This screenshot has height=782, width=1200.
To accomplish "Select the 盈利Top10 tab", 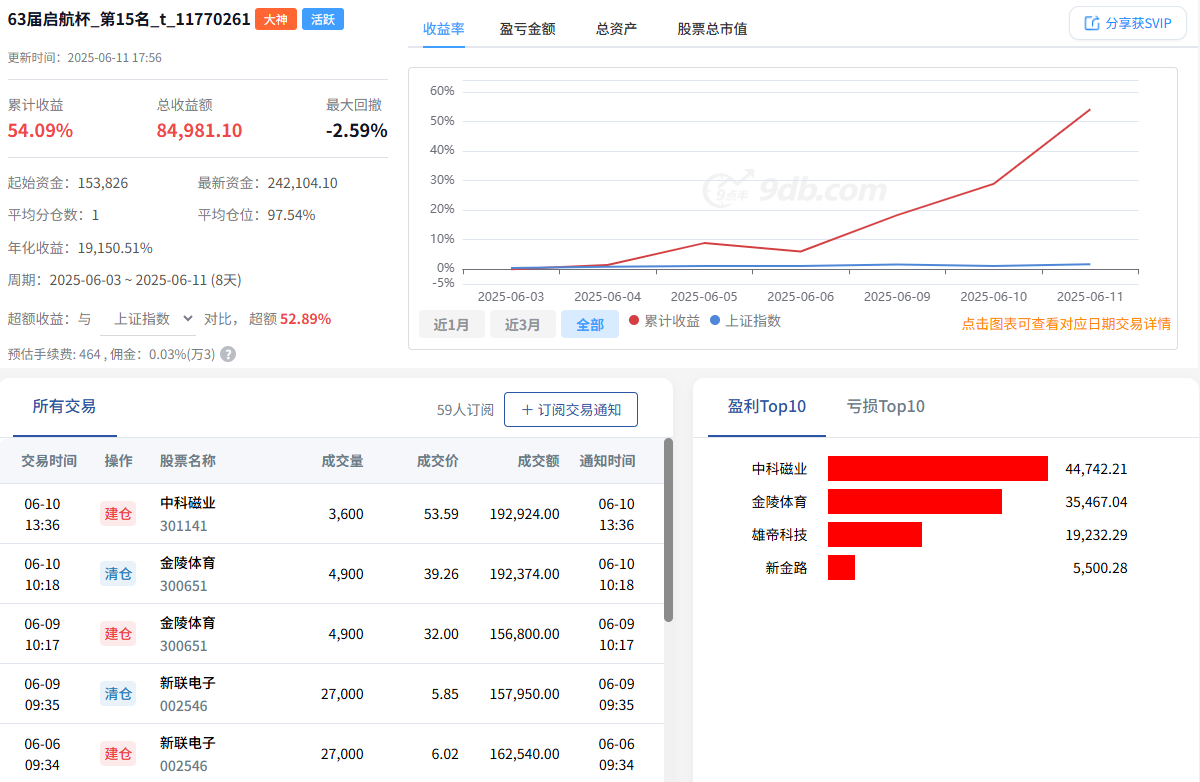I will pyautogui.click(x=767, y=406).
